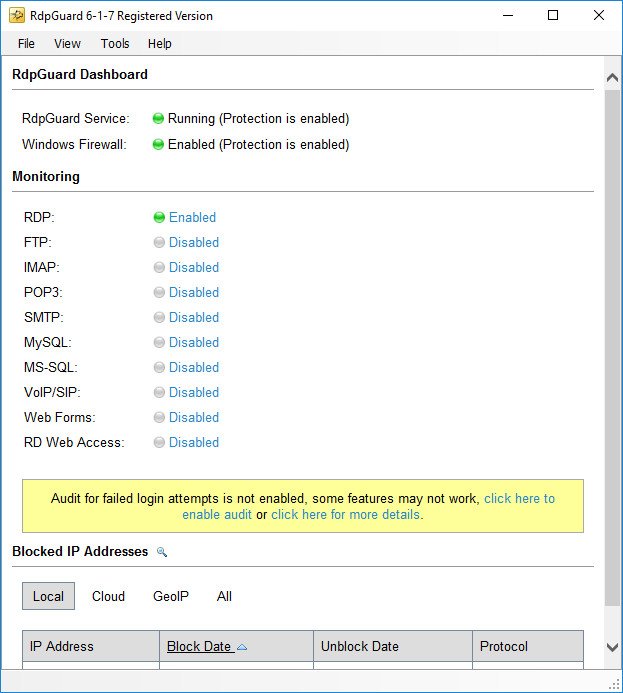The image size is (623, 693).
Task: Select the Local blocked IP tab
Action: [48, 596]
